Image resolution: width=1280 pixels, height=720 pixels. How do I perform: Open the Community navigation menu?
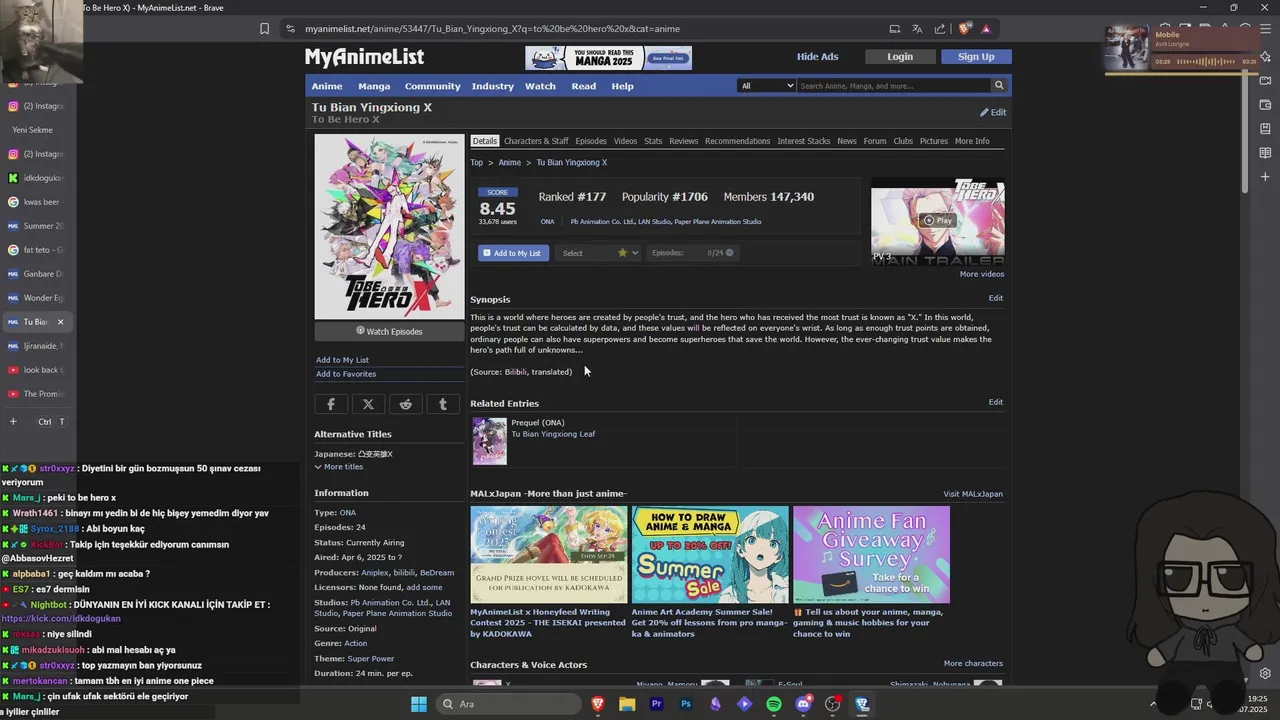(x=432, y=86)
